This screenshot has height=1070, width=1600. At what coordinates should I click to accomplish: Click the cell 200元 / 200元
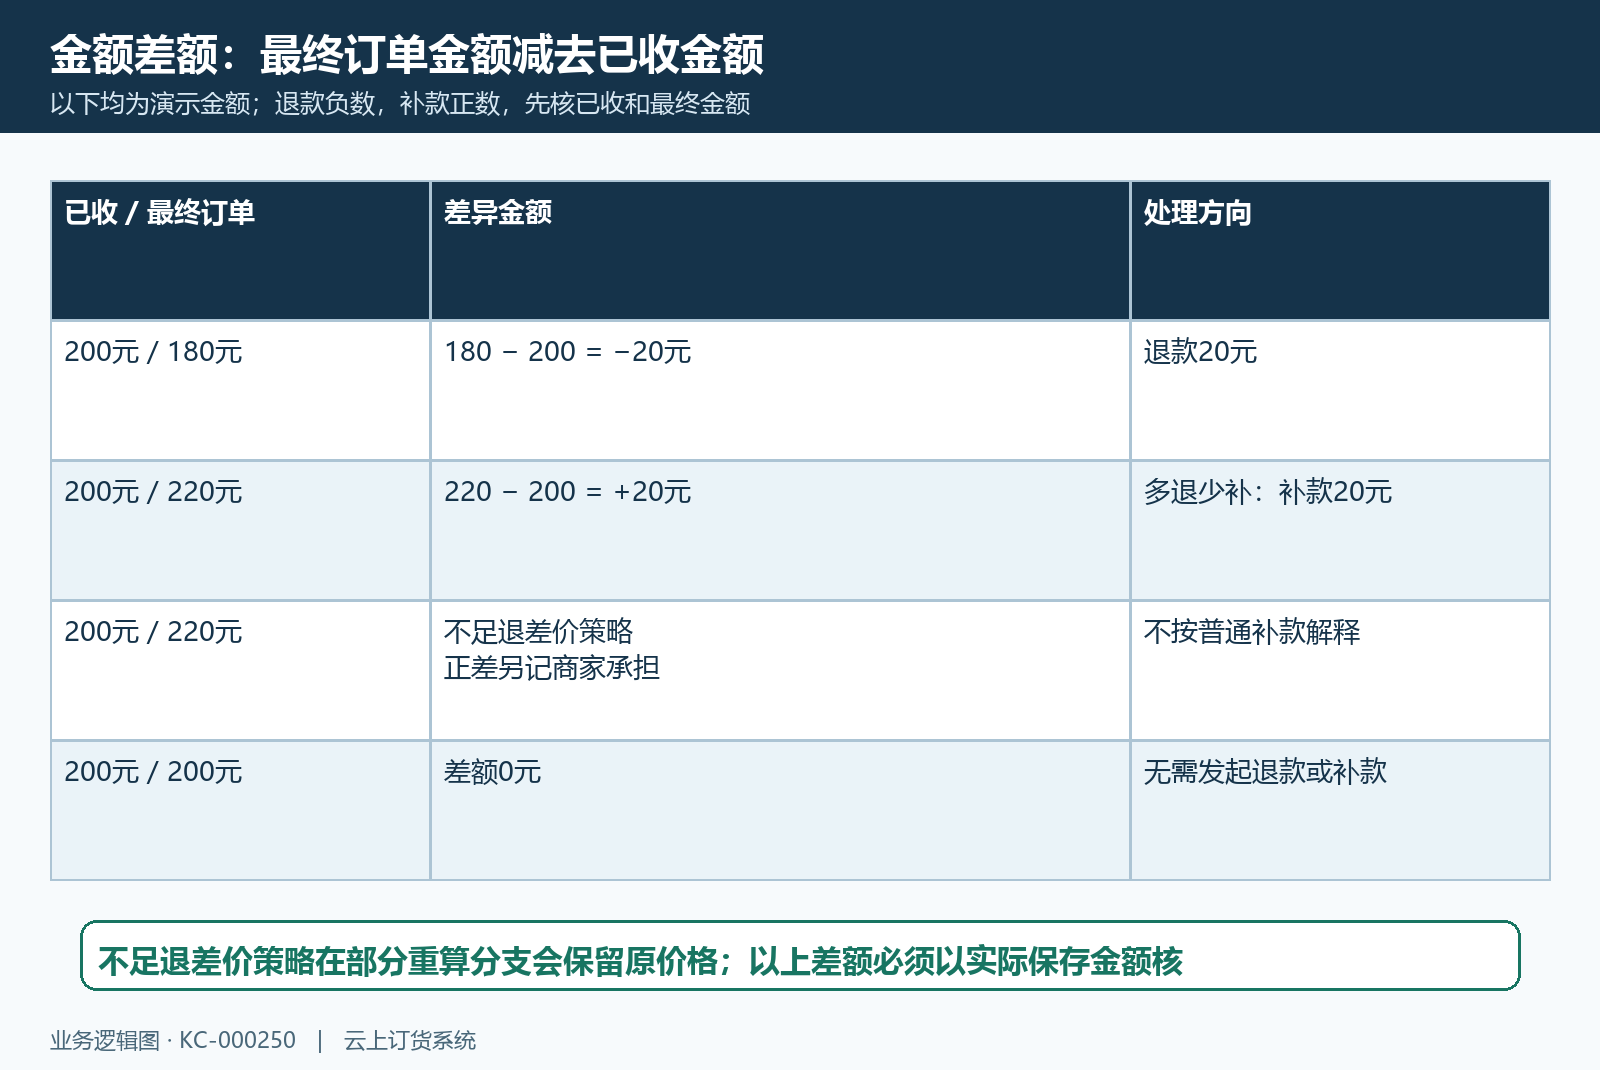pos(241,811)
